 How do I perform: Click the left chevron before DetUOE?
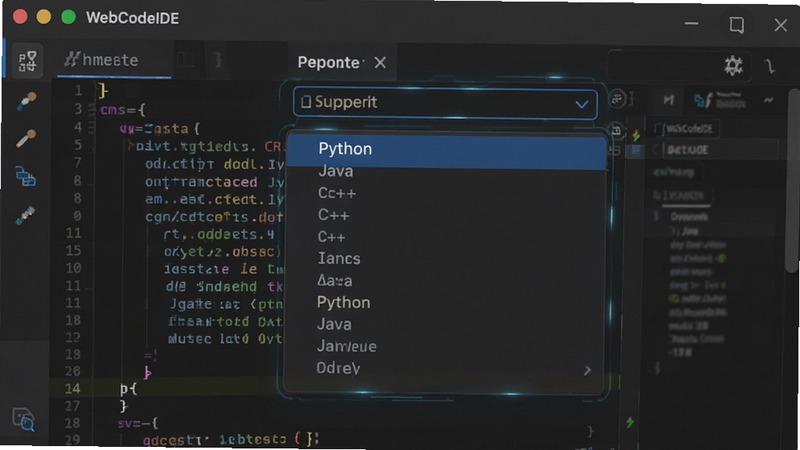[x=655, y=149]
